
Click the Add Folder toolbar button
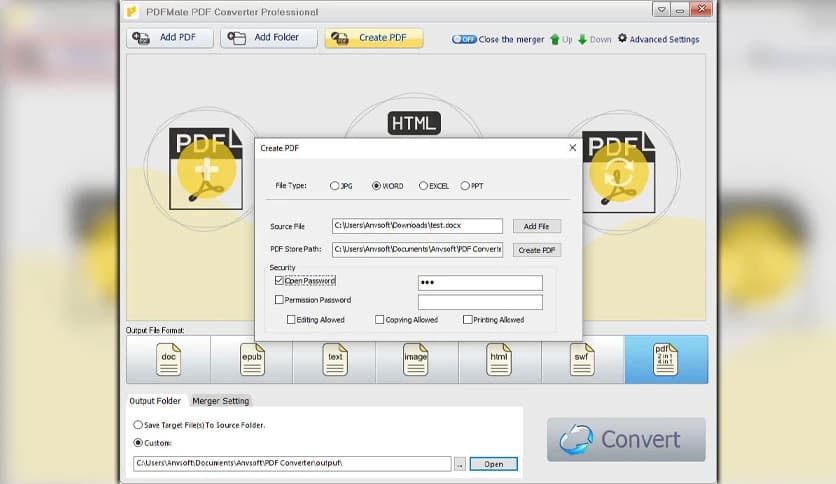point(269,38)
